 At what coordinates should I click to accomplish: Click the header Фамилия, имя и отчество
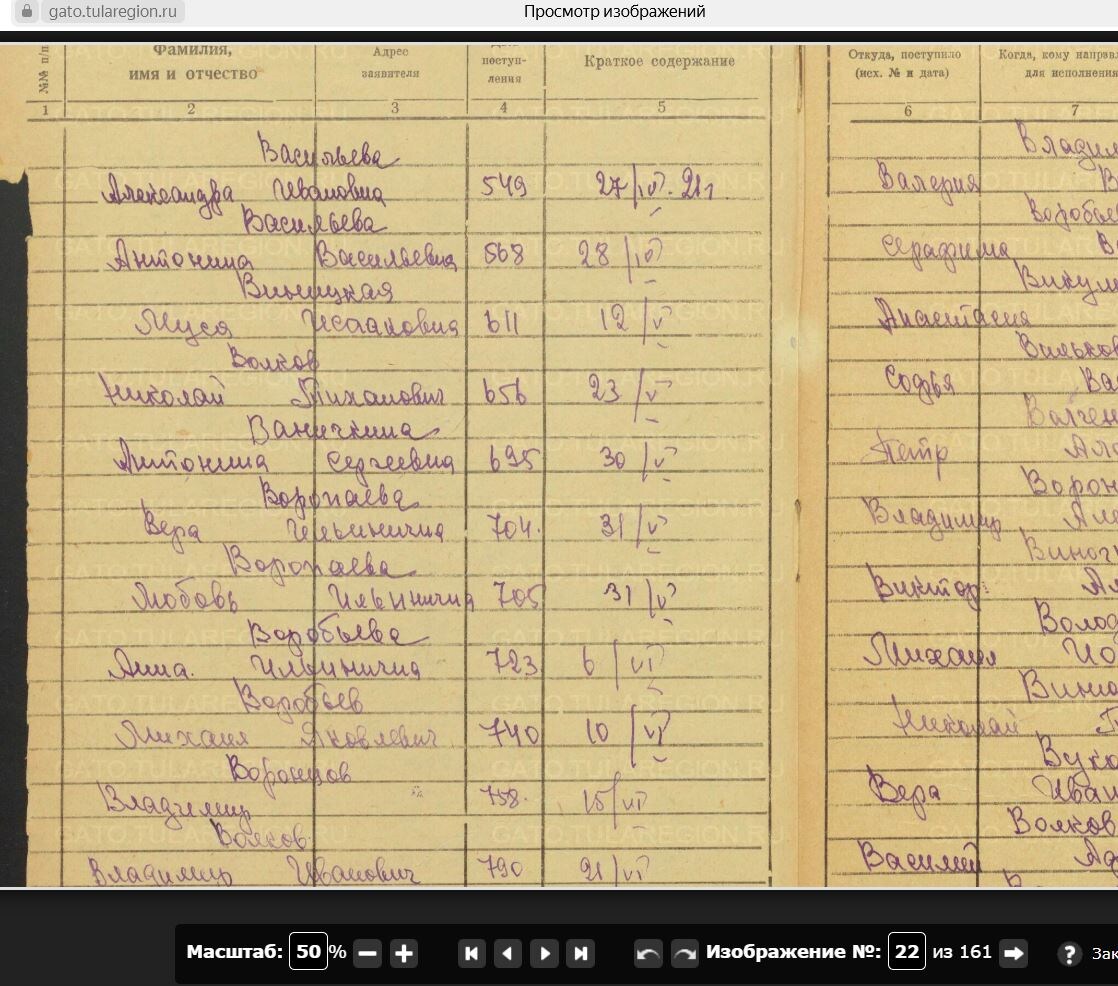[x=193, y=62]
